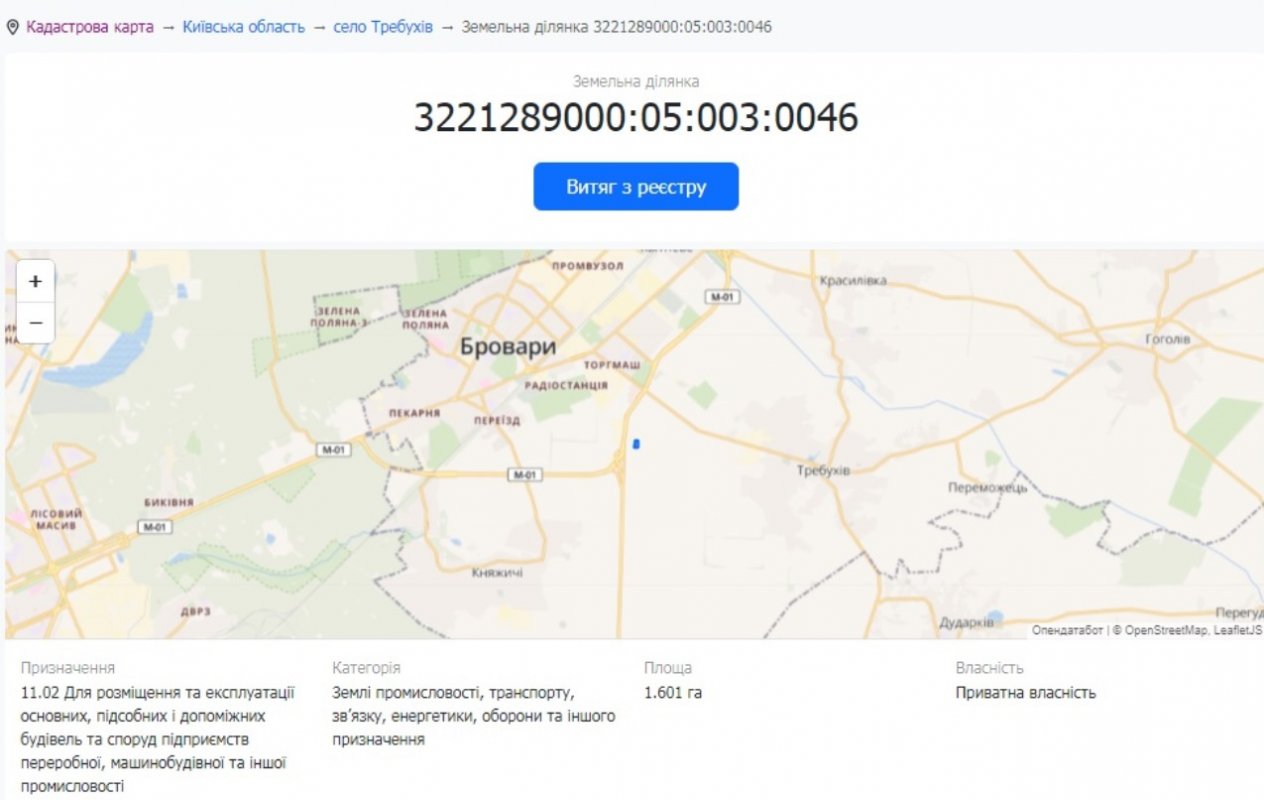This screenshot has width=1264, height=800.
Task: Click the Бровари city label on map
Action: [507, 347]
